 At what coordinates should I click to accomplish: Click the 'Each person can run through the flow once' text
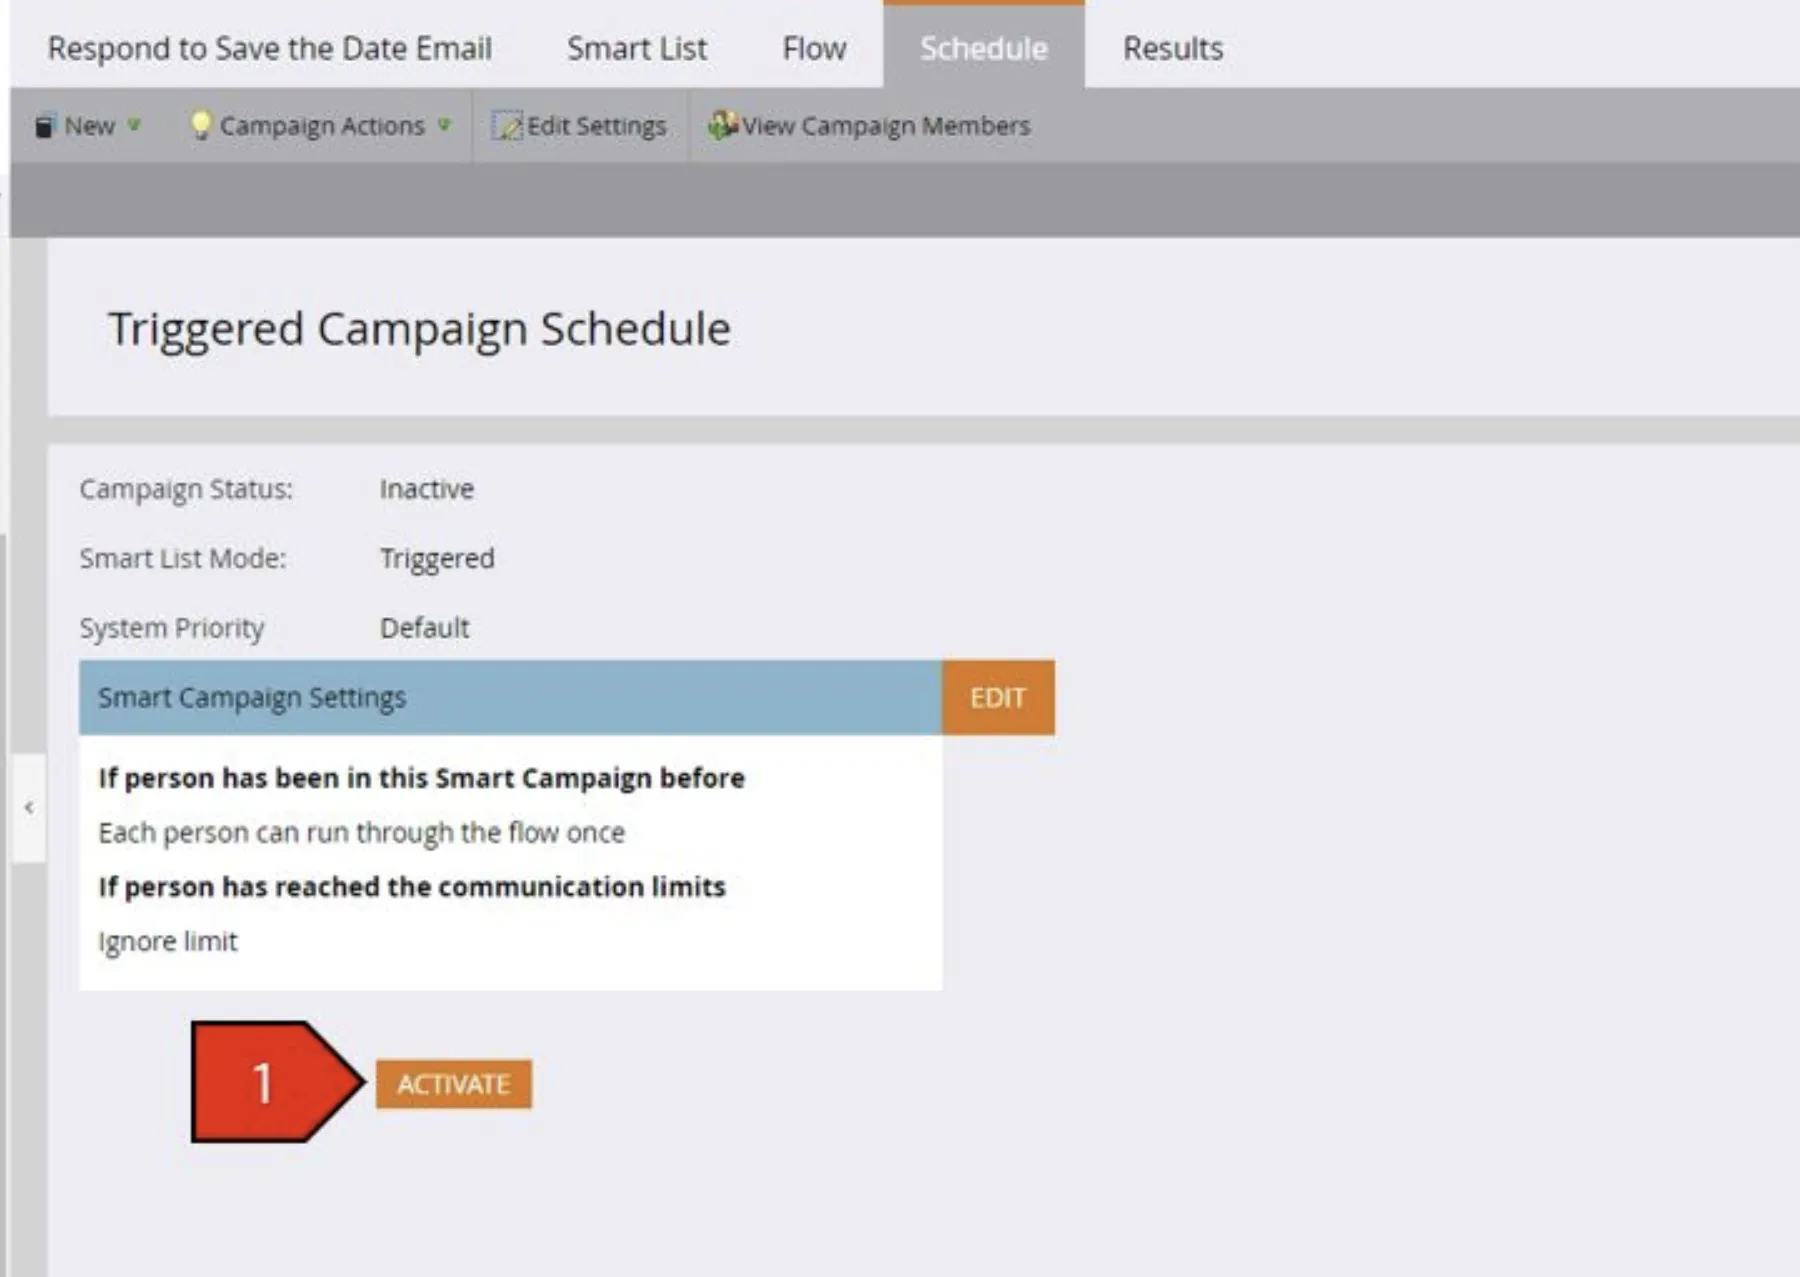(361, 832)
